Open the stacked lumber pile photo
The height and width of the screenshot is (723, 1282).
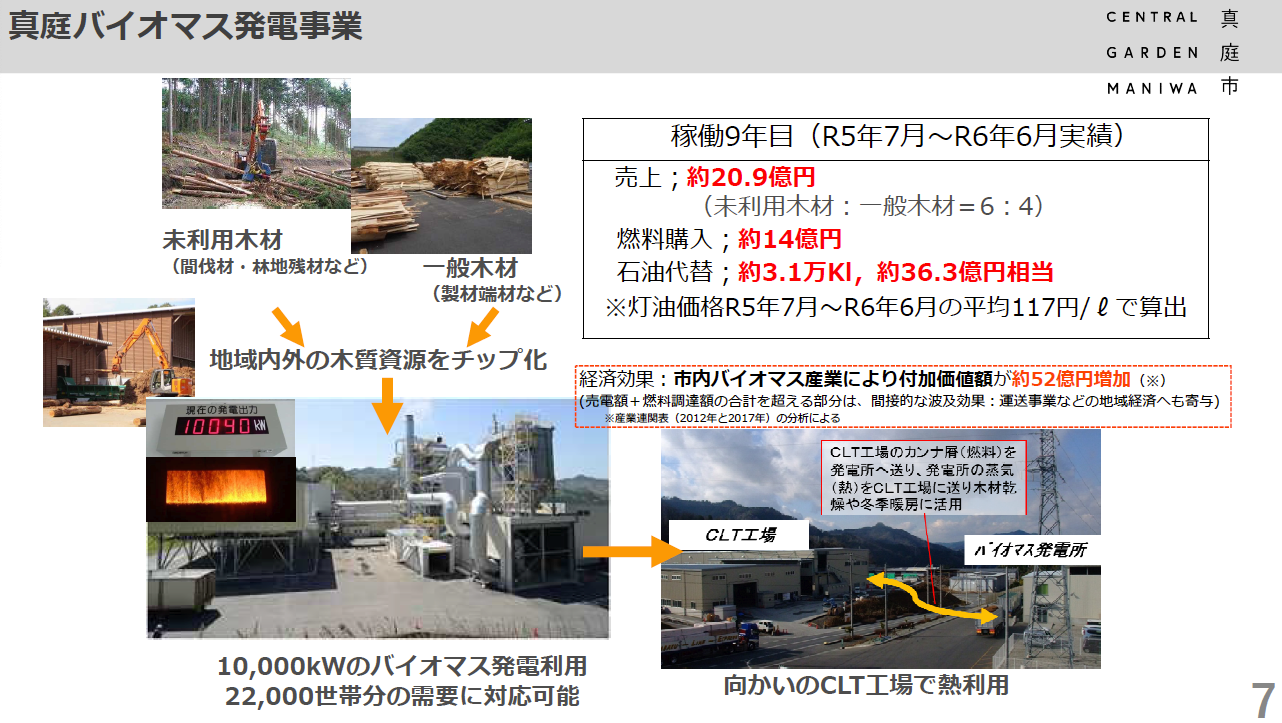441,186
